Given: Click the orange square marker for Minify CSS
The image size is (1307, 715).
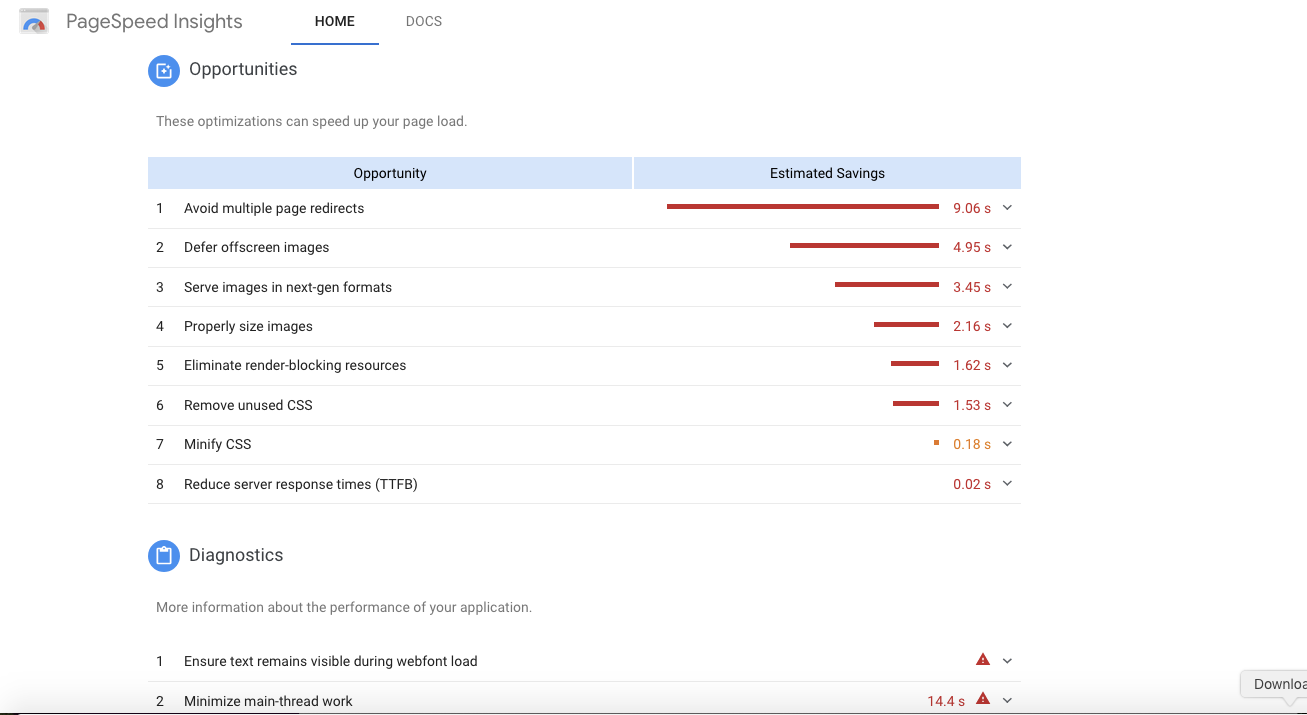Looking at the screenshot, I should click(936, 443).
